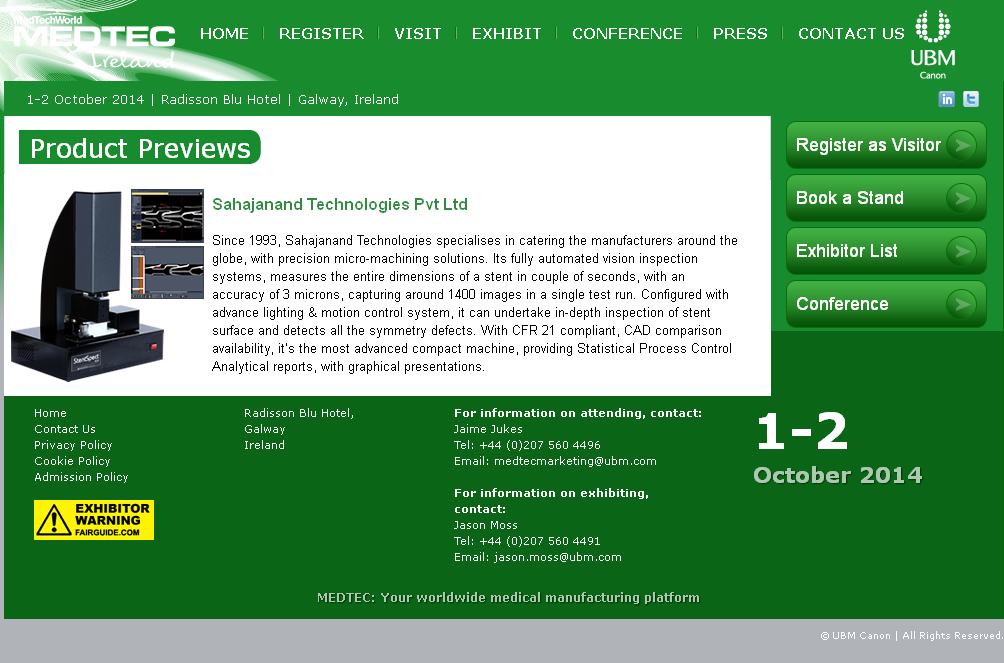1004x663 pixels.
Task: Click the upper stent inspection screenshot thumbnail
Action: (x=168, y=216)
